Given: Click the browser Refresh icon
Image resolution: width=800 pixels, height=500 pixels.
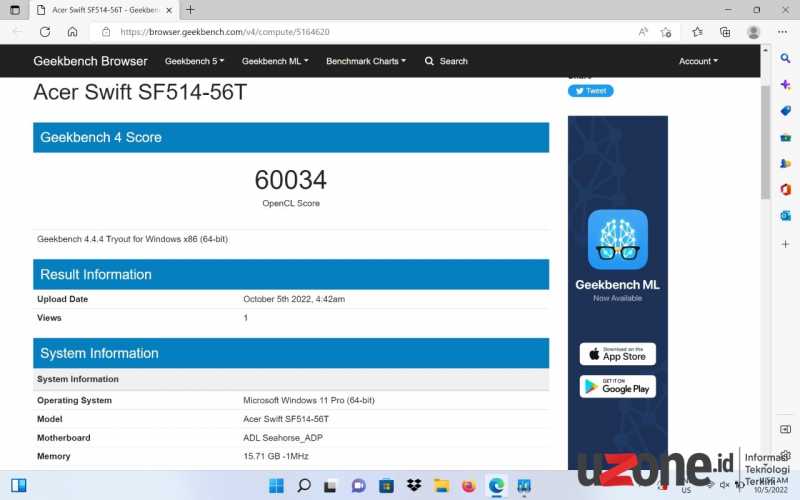Looking at the screenshot, I should 45,32.
